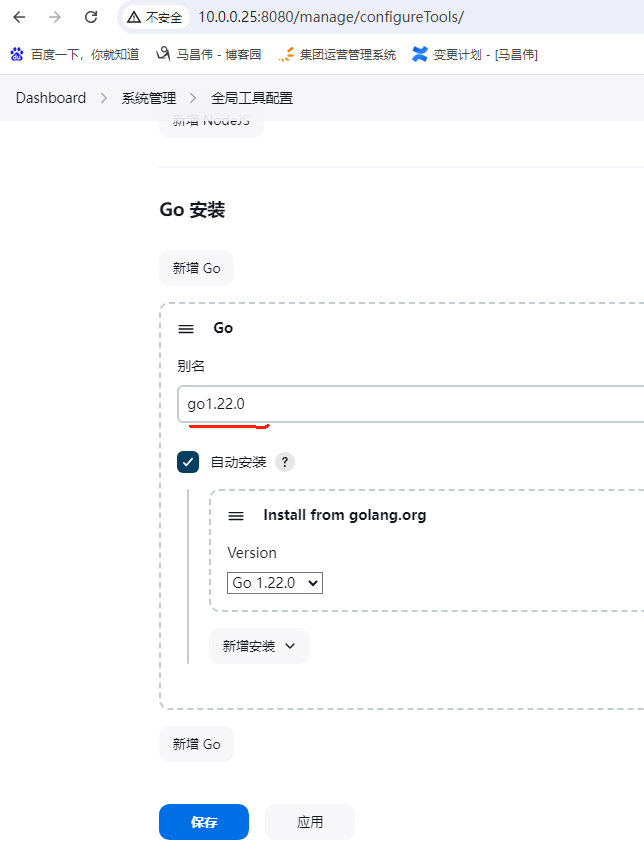Go to 系统管理 breadcrumb
This screenshot has width=644, height=867.
(x=149, y=98)
